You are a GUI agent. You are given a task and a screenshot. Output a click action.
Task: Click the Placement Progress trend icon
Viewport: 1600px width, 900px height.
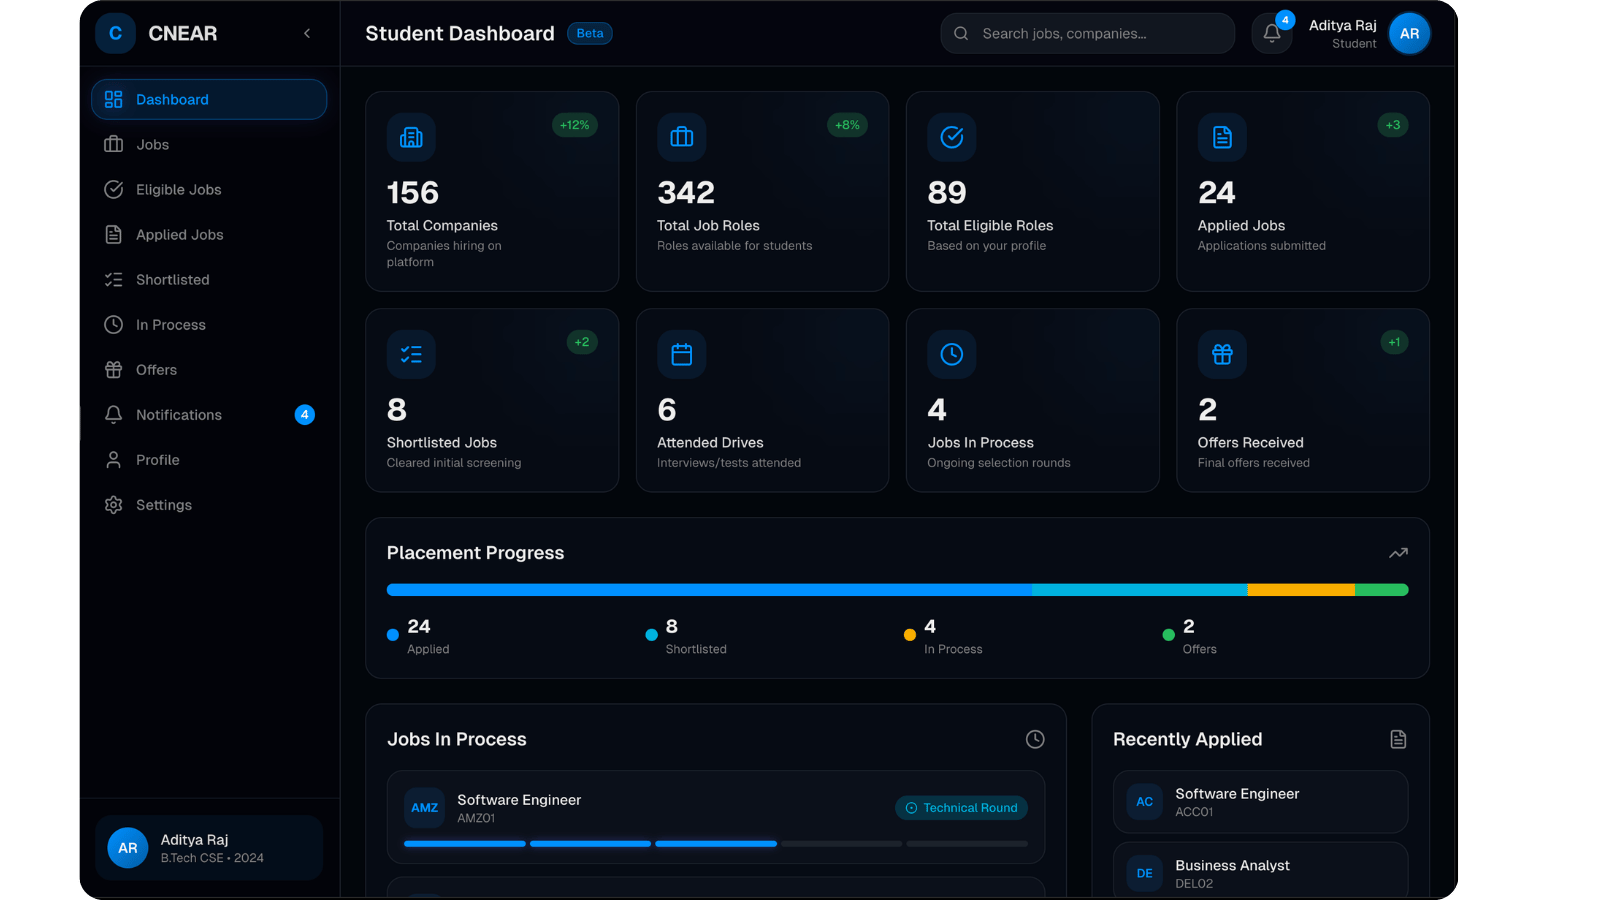click(x=1398, y=552)
